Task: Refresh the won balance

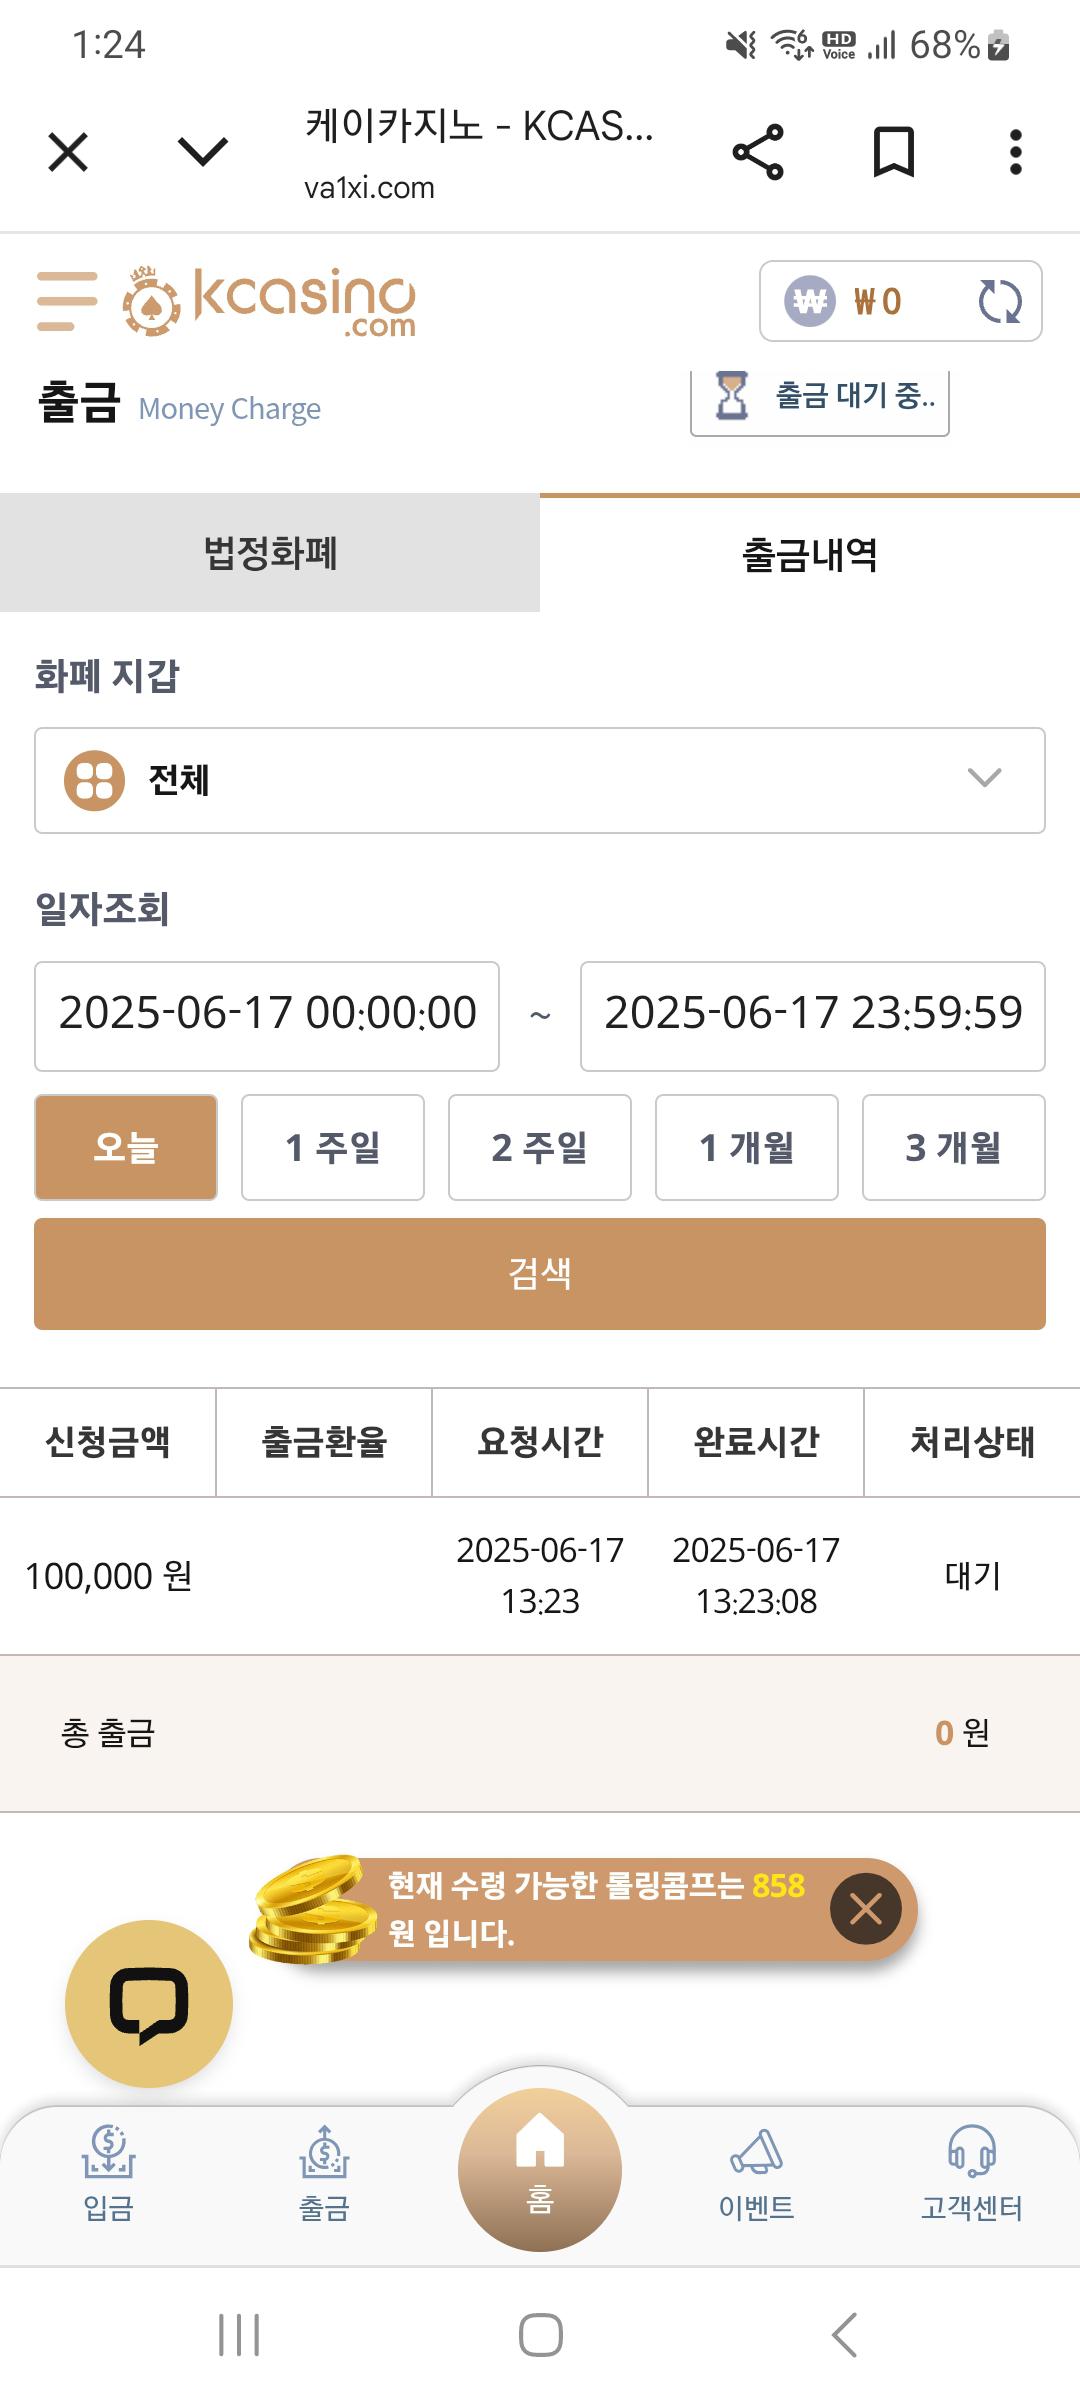Action: click(999, 301)
